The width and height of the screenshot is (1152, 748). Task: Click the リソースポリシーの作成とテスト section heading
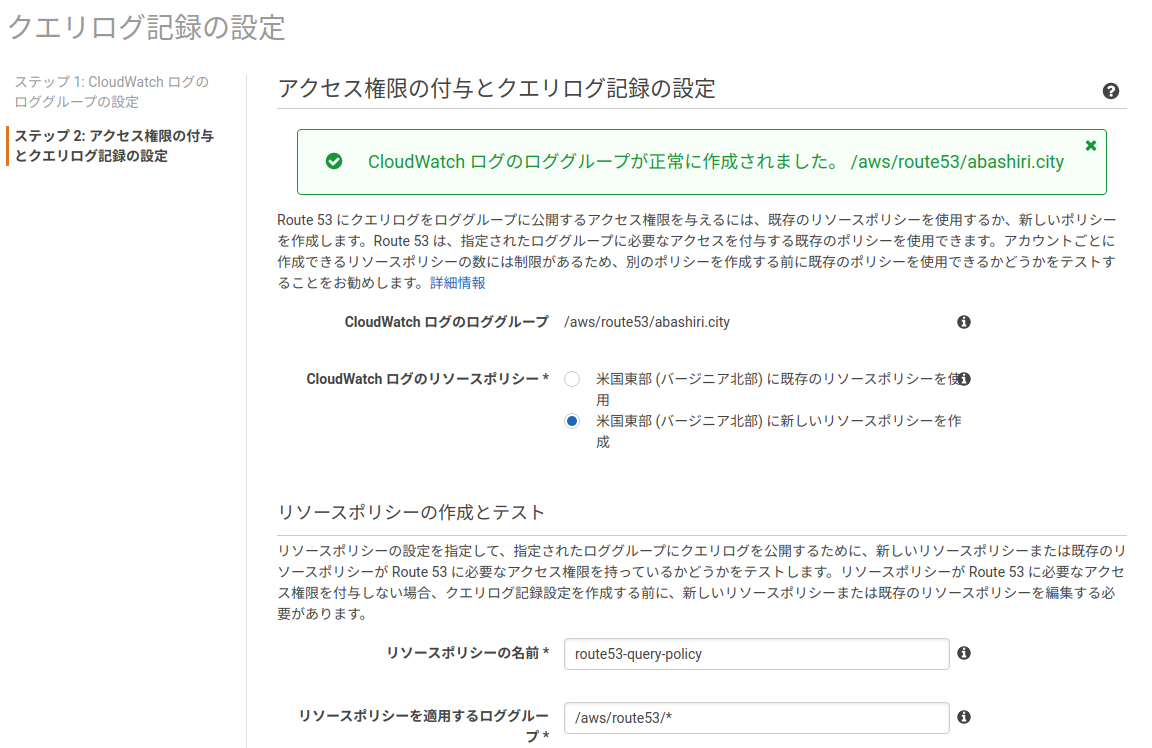tap(411, 512)
